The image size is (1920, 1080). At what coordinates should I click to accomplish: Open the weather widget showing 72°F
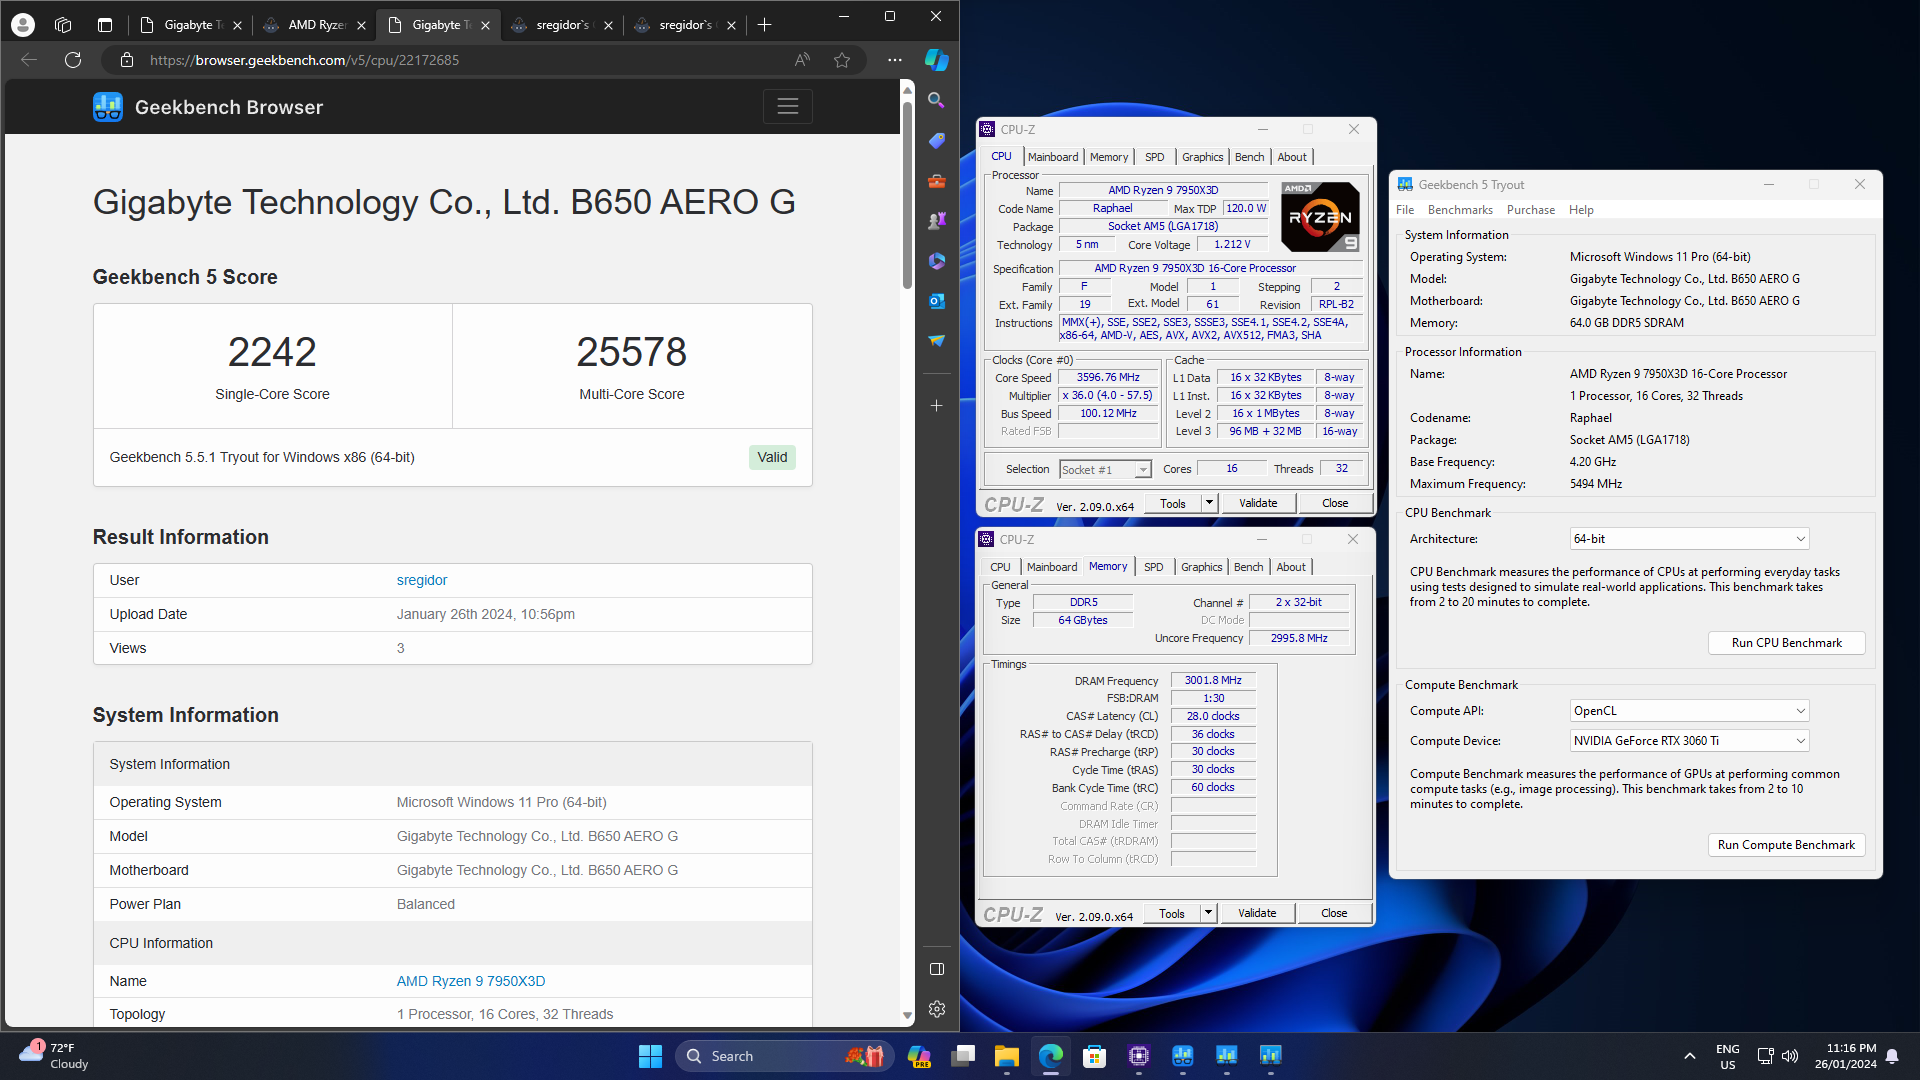pyautogui.click(x=55, y=1056)
